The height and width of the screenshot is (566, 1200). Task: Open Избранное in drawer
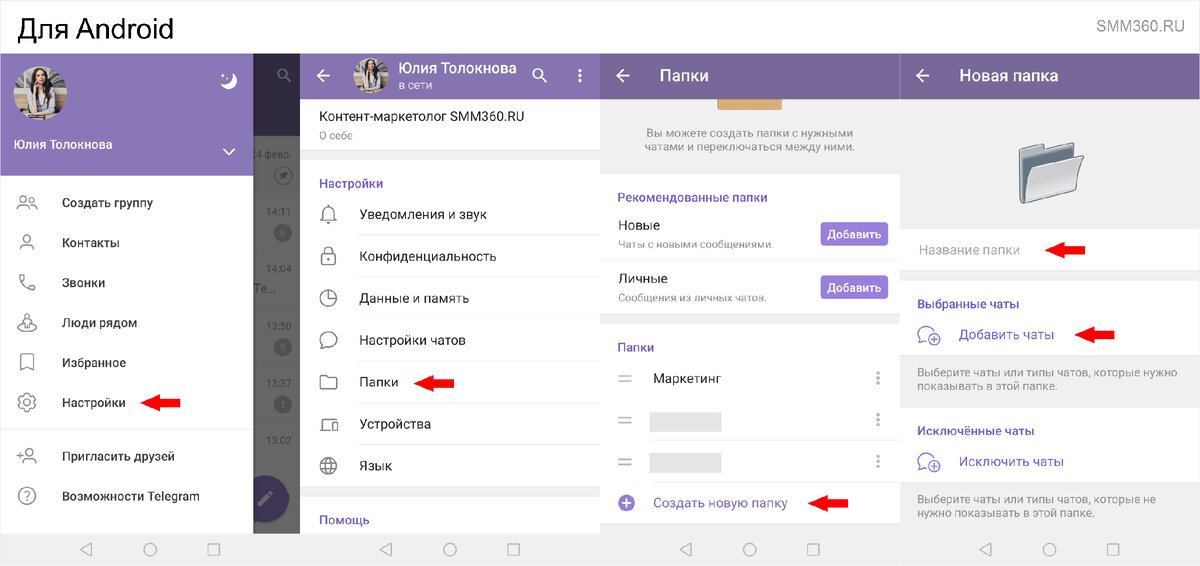pos(127,362)
